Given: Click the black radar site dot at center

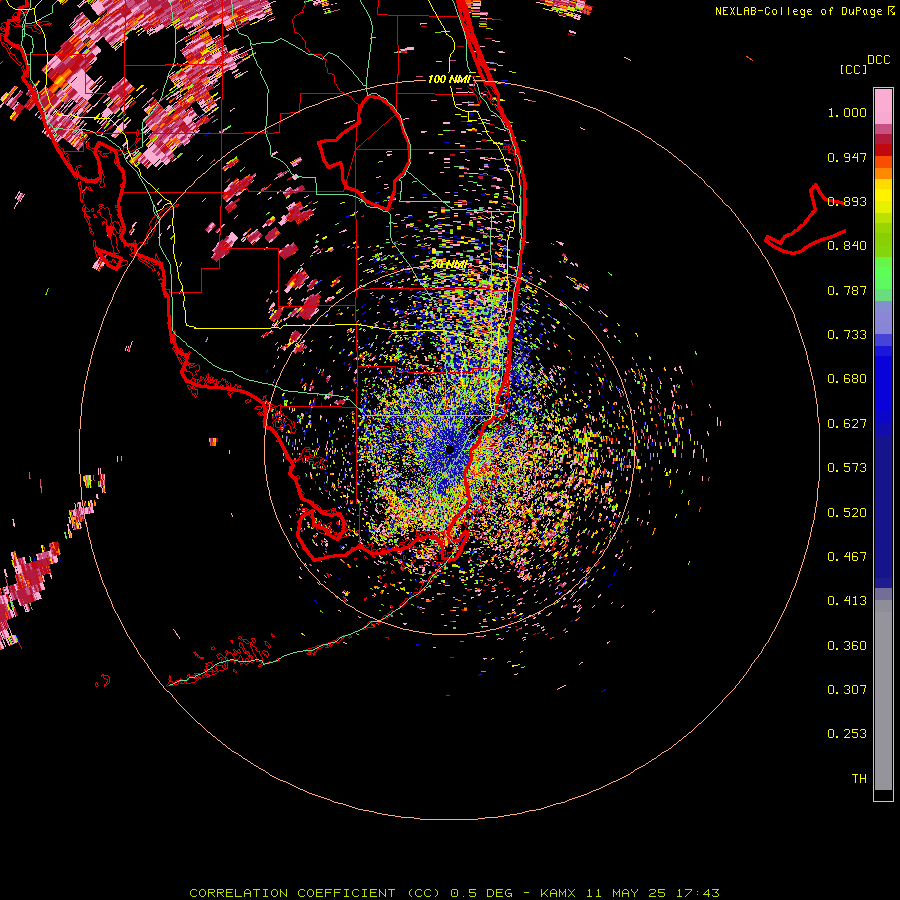Looking at the screenshot, I should click(450, 449).
